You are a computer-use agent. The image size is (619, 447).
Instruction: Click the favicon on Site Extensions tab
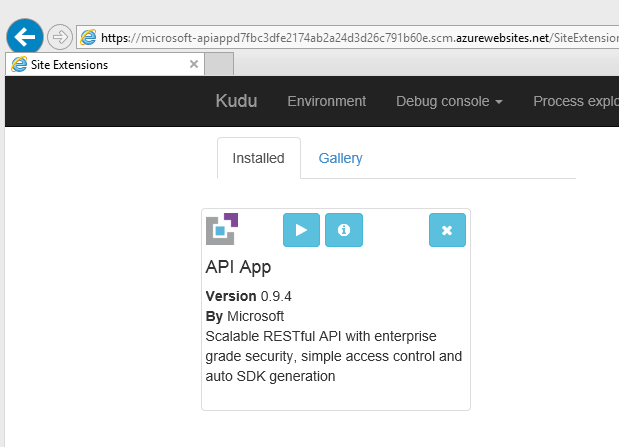point(18,65)
